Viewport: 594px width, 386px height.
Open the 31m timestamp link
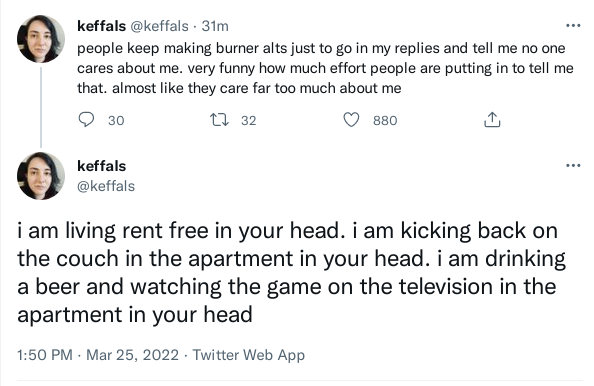215,26
